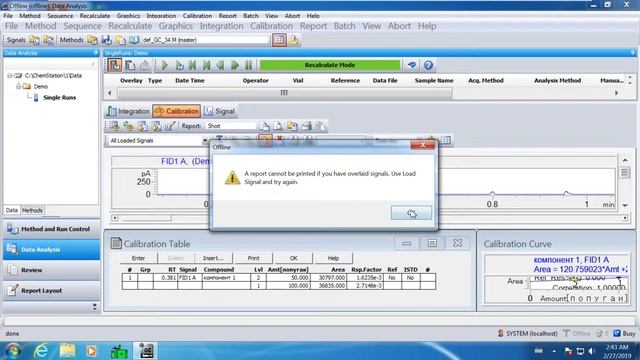Image resolution: width=640 pixels, height=360 pixels.
Task: Select the Calibration task tab
Action: pyautogui.click(x=177, y=111)
